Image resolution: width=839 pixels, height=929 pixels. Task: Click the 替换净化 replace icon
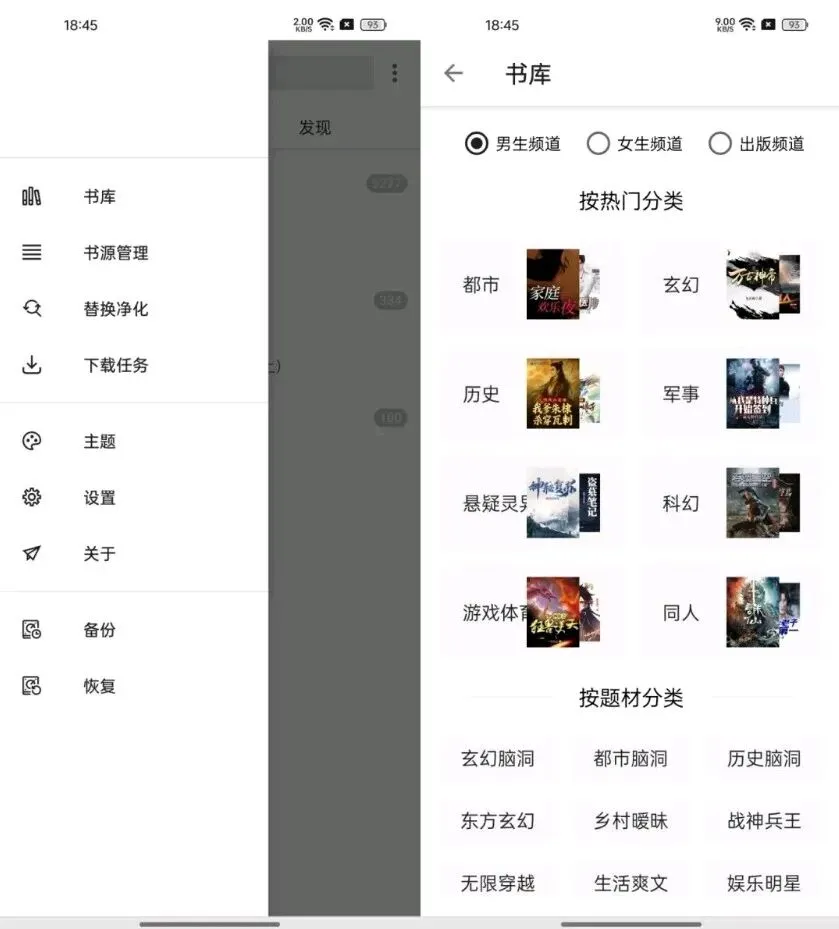point(31,308)
